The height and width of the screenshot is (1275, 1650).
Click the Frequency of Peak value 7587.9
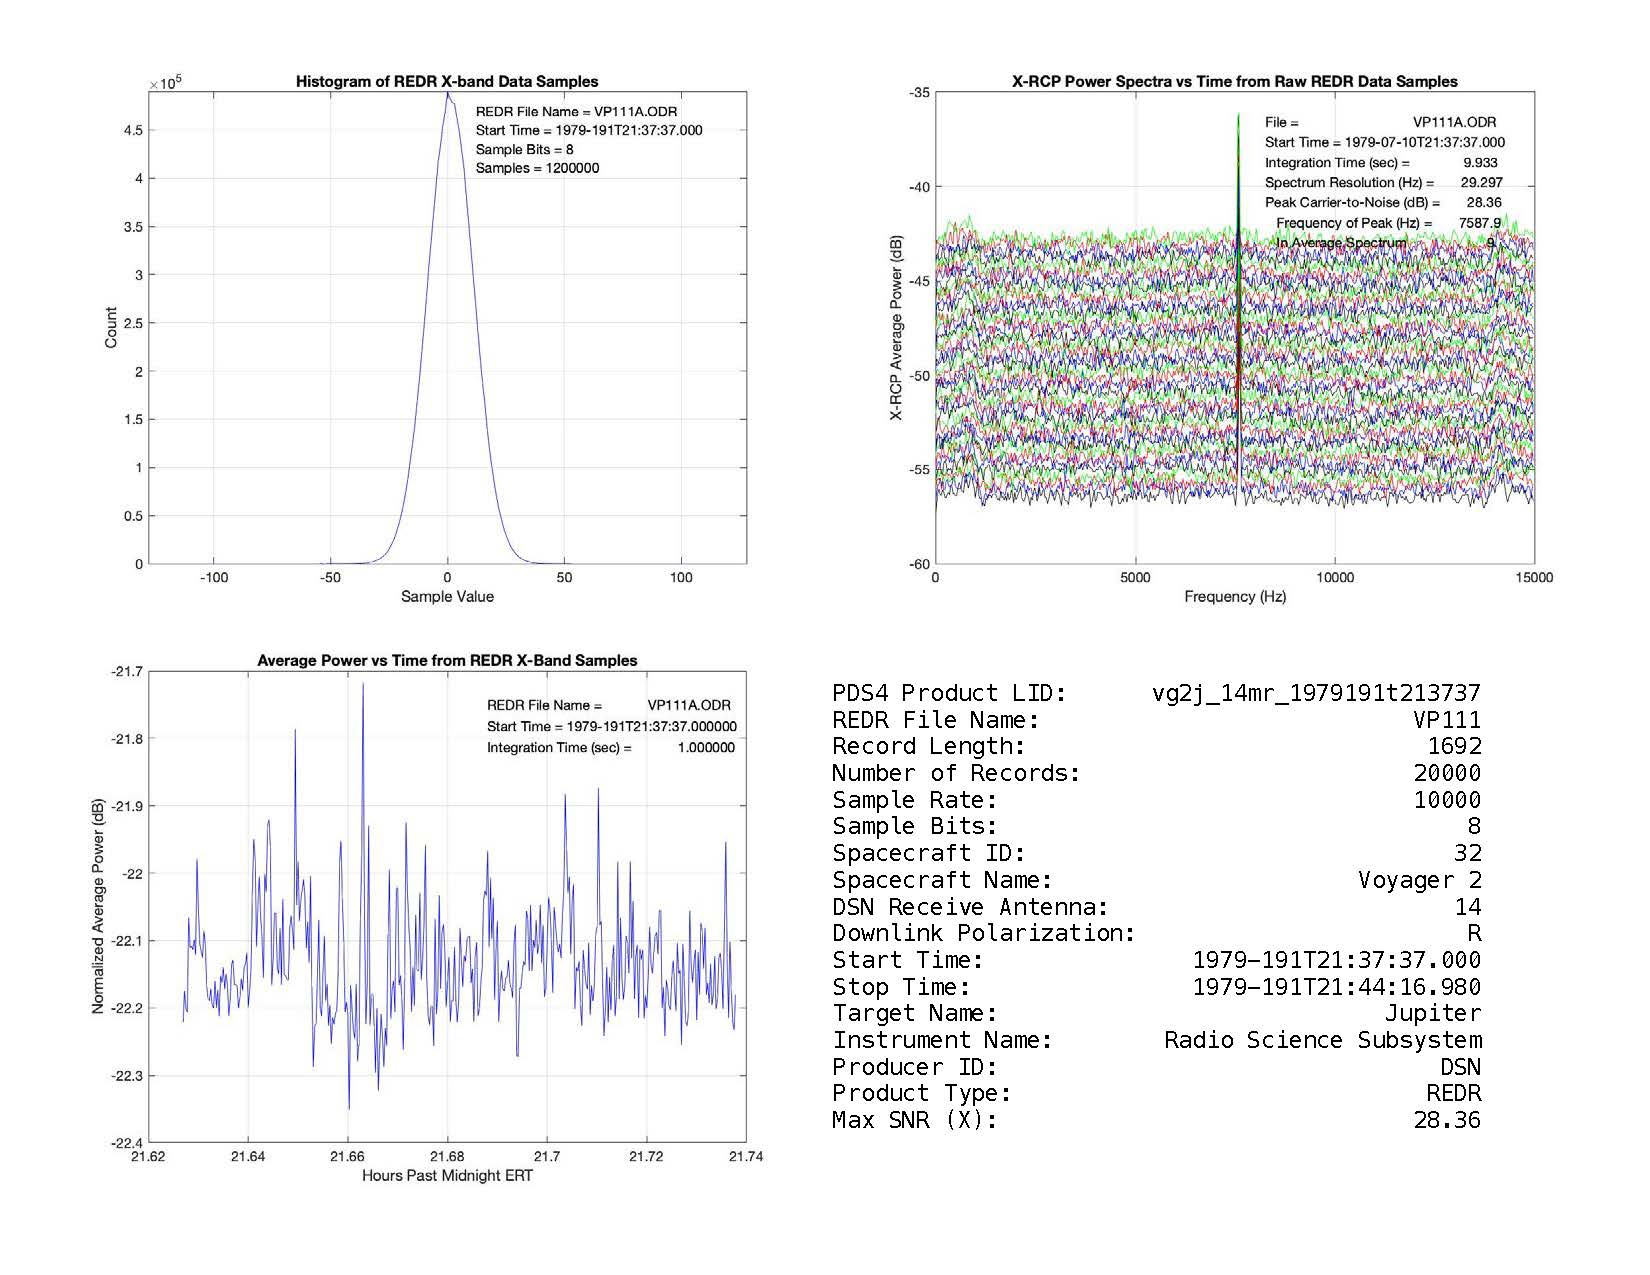pyautogui.click(x=1479, y=223)
